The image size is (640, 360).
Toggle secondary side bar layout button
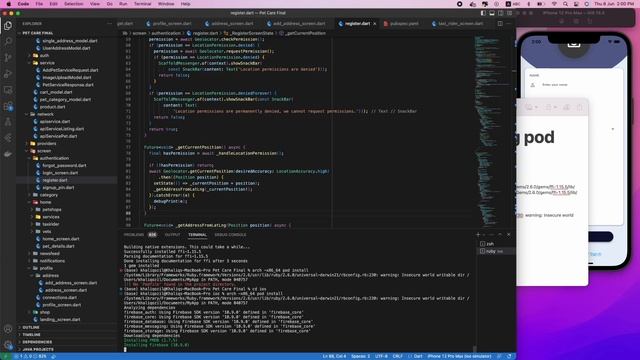pyautogui.click(x=501, y=13)
